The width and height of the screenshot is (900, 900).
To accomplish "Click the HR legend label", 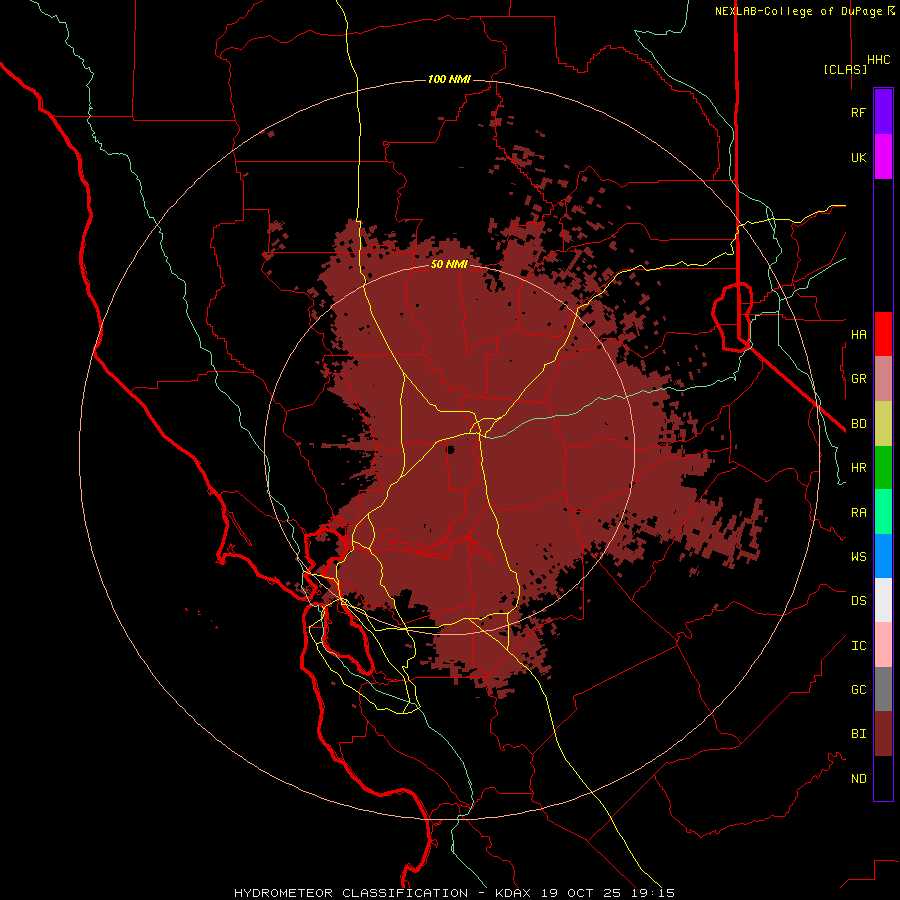I will point(858,468).
